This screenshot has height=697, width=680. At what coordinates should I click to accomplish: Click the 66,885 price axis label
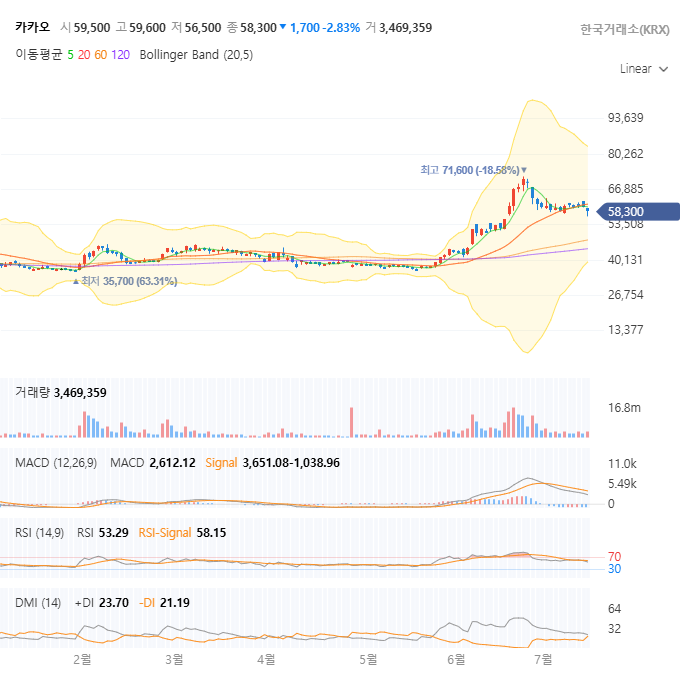[625, 189]
